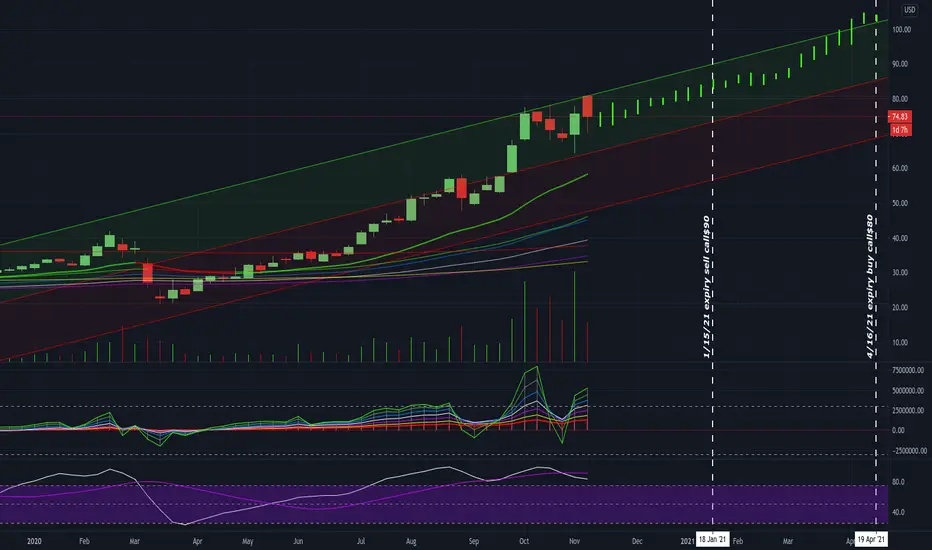The height and width of the screenshot is (550, 932).
Task: Click the 10.00 price axis label
Action: coord(900,342)
